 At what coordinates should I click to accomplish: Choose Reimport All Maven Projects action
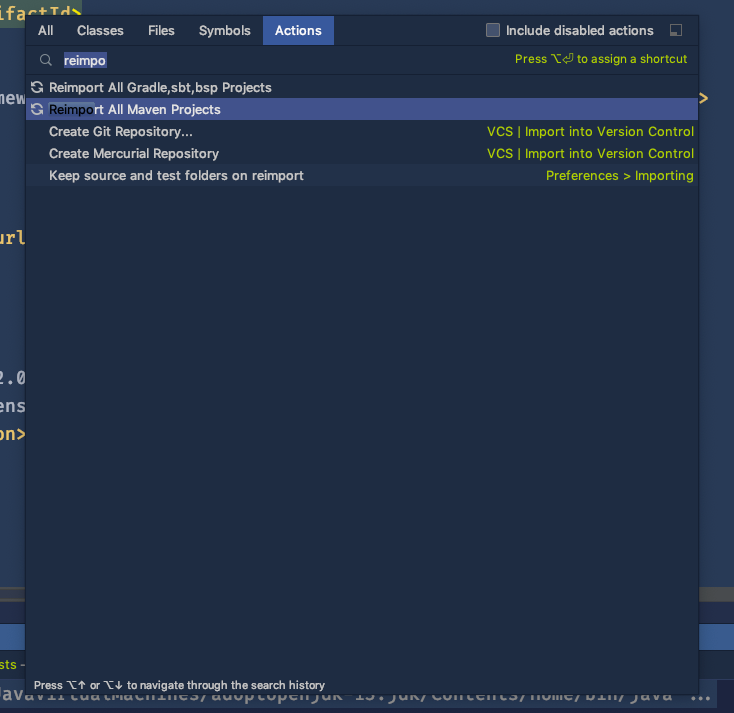(362, 109)
